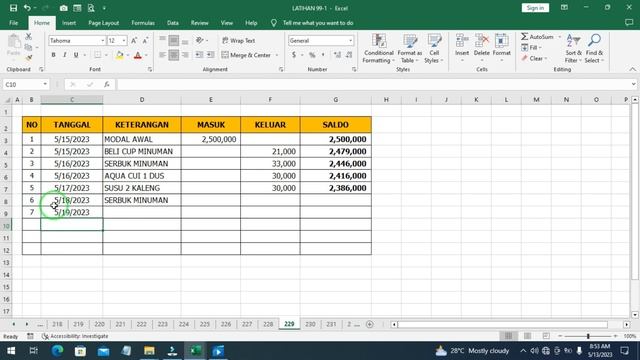Click the Percent Style icon
Image resolution: width=640 pixels, height=360 pixels.
(312, 55)
